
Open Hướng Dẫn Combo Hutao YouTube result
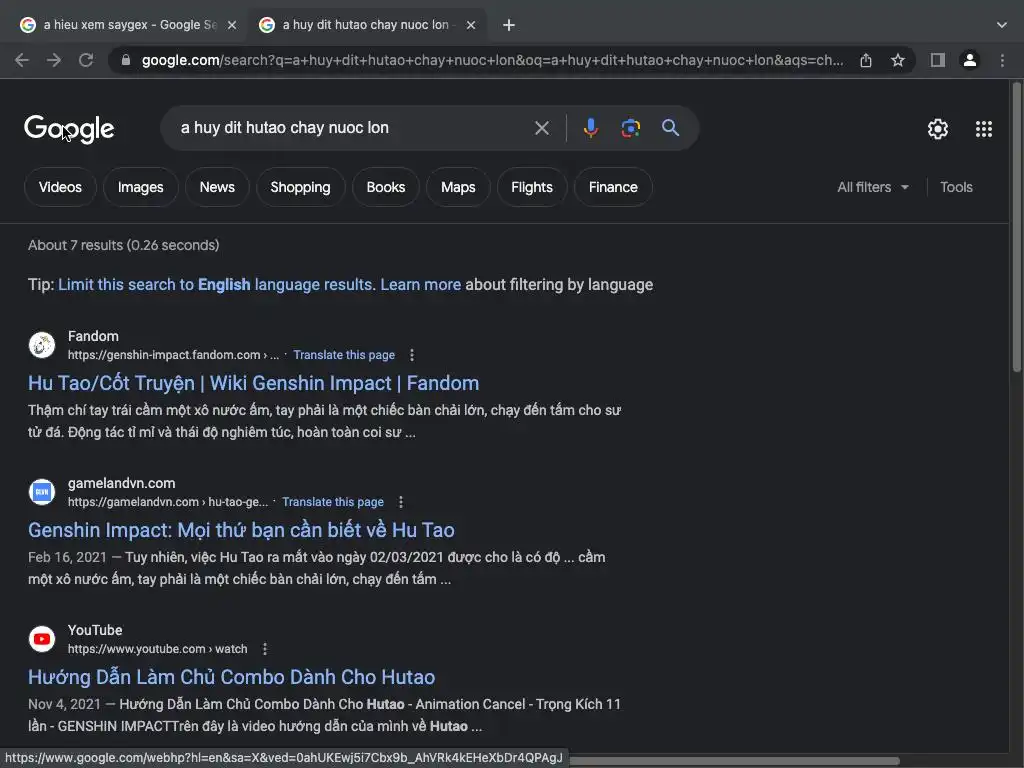tap(231, 677)
